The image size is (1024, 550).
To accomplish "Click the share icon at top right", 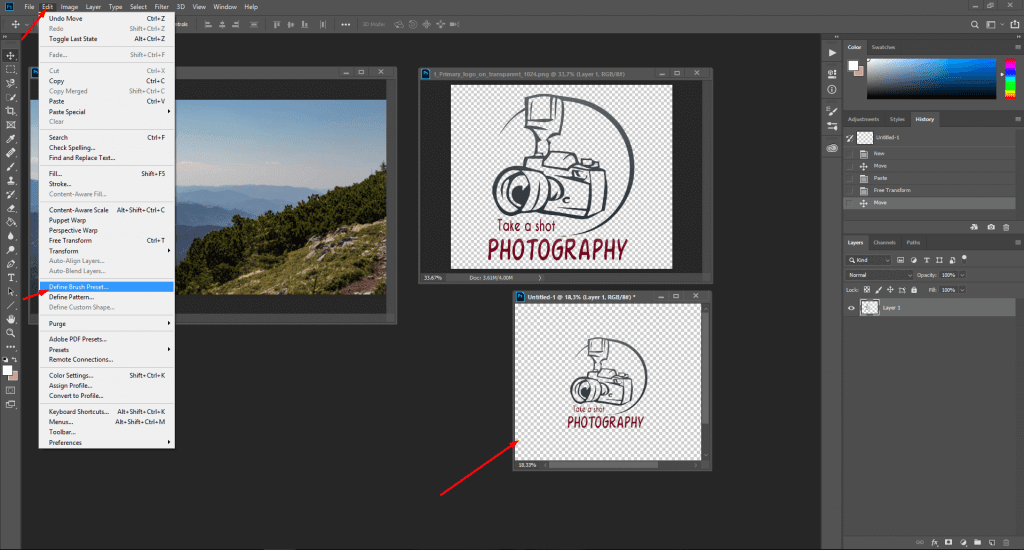I will [x=1015, y=24].
